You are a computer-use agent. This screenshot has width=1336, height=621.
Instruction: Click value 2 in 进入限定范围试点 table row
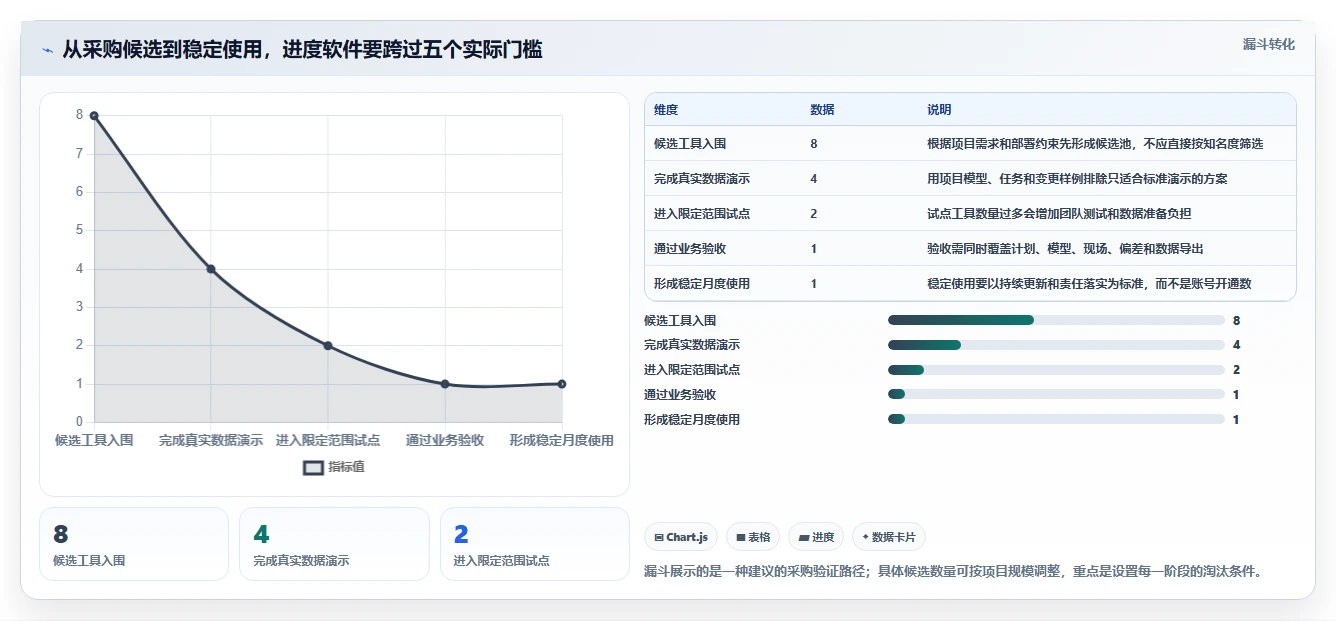point(814,214)
